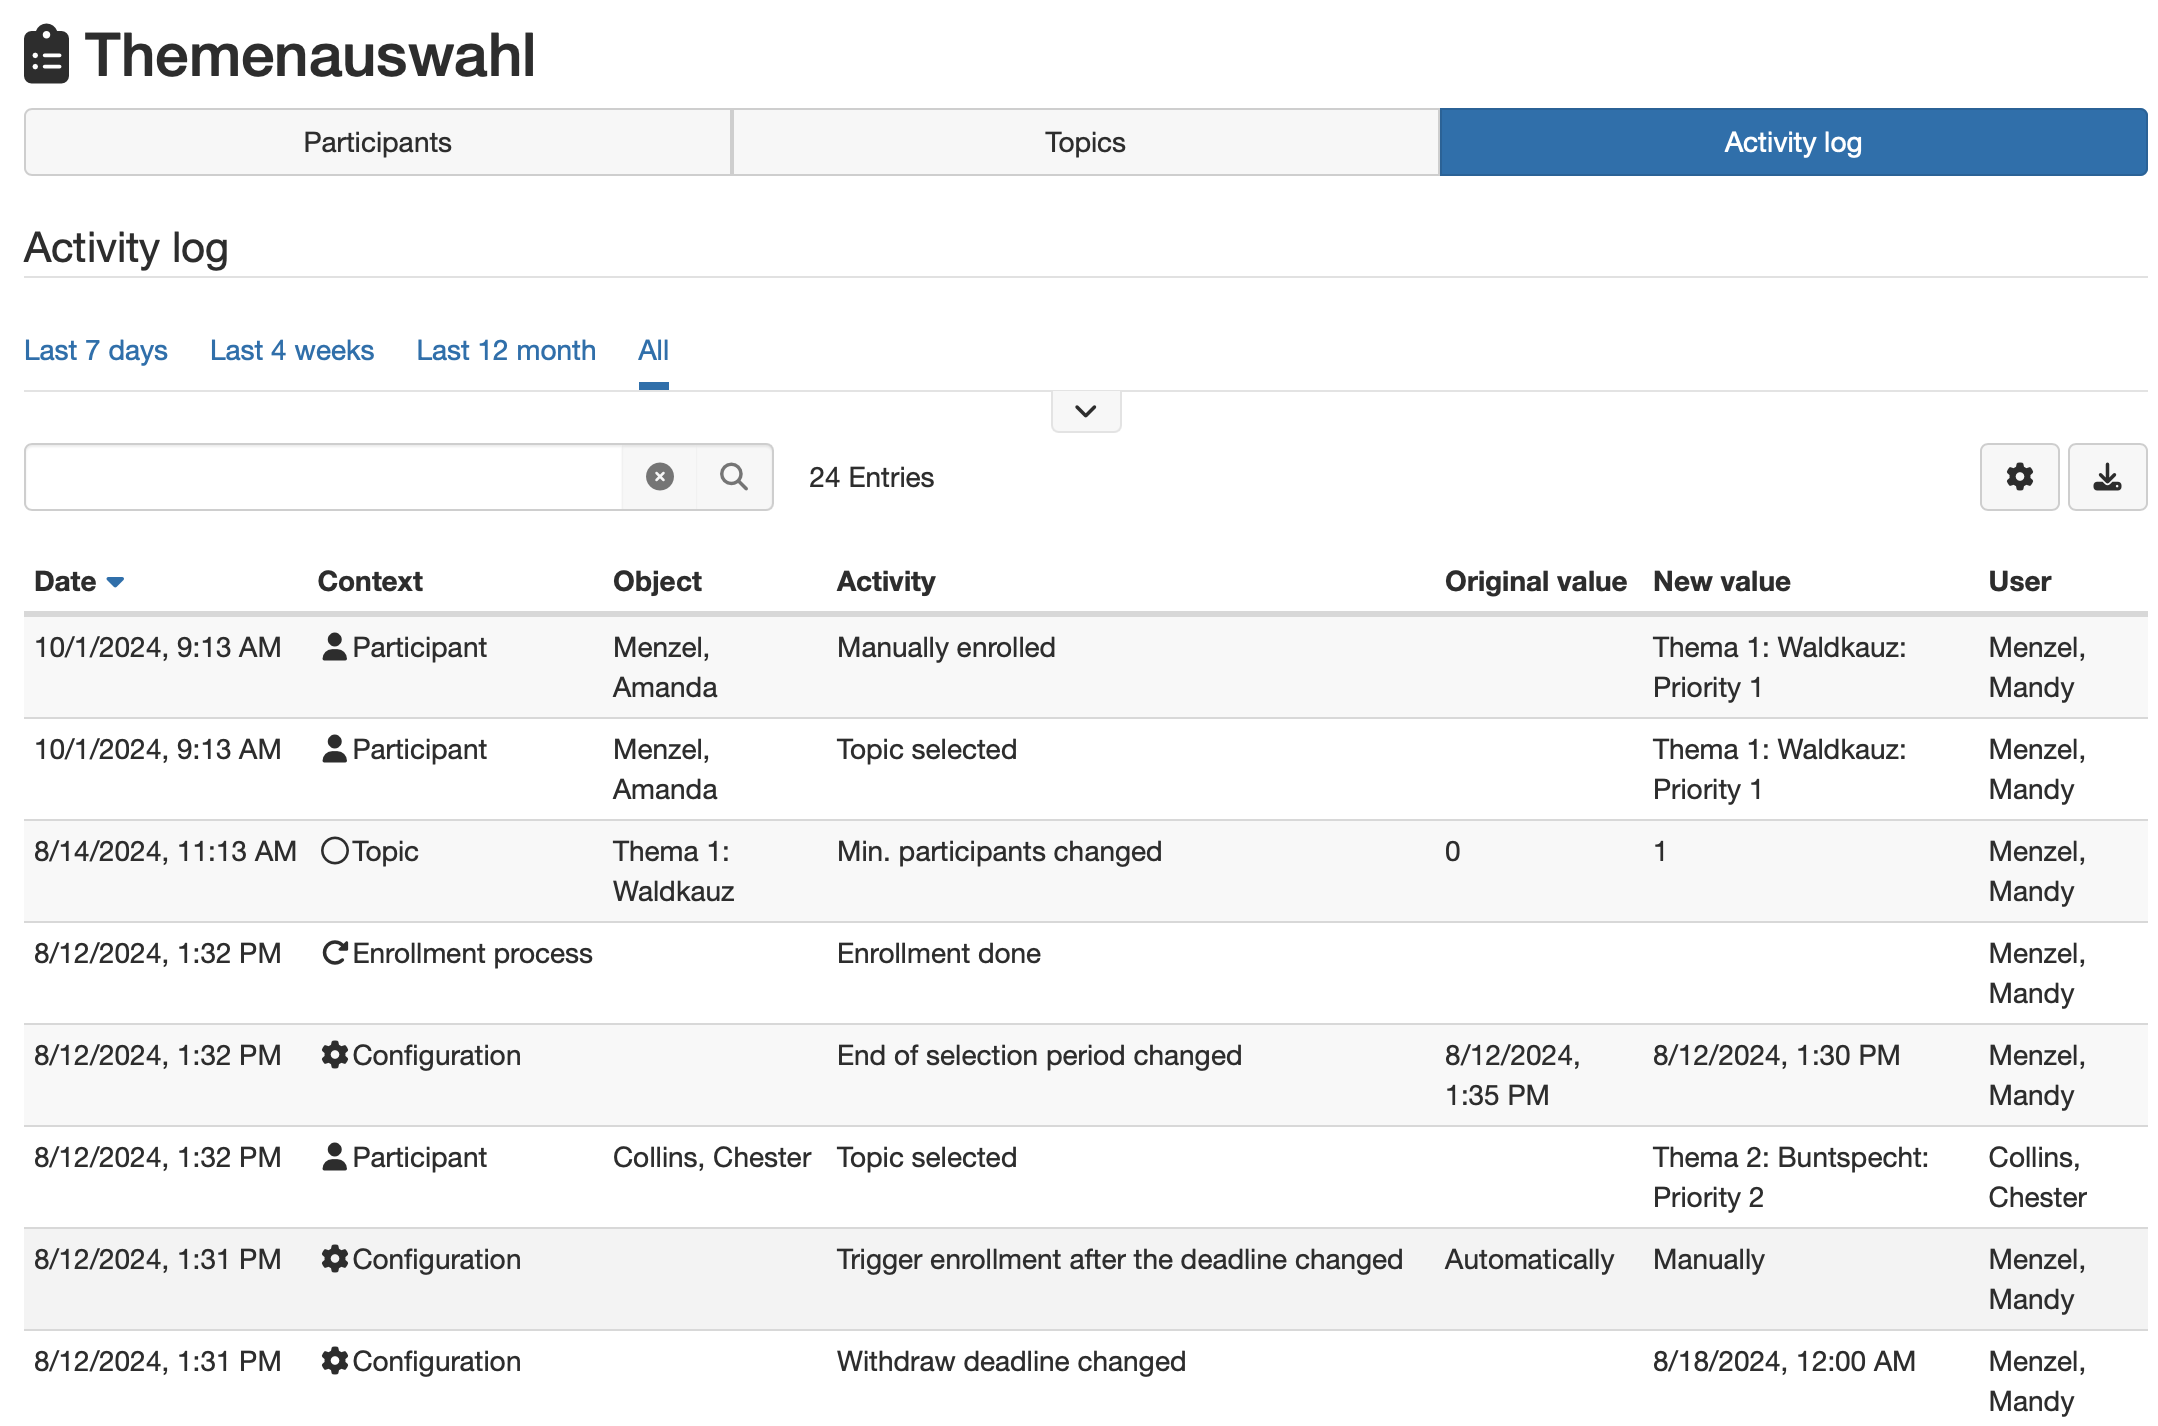Click the table settings gear icon

click(2019, 477)
